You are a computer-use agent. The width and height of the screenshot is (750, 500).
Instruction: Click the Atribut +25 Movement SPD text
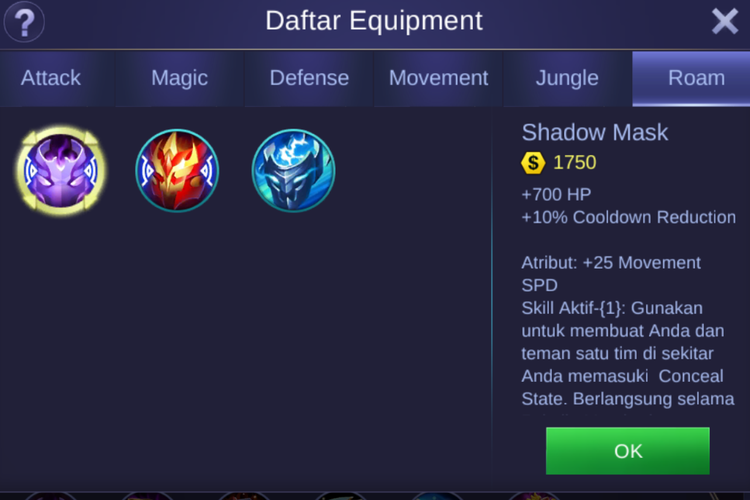611,274
